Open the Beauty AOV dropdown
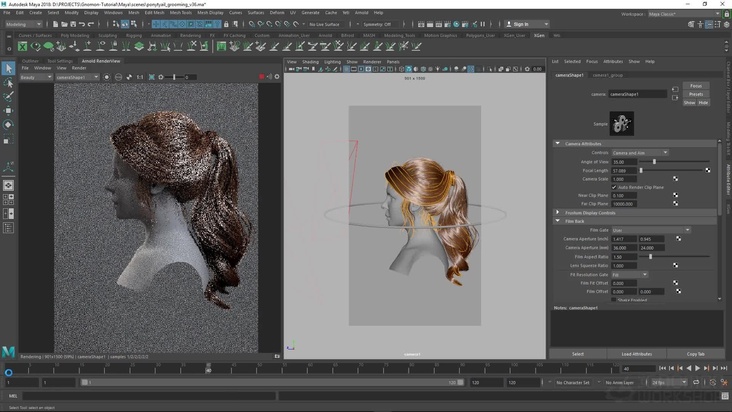732x412 pixels. point(34,77)
